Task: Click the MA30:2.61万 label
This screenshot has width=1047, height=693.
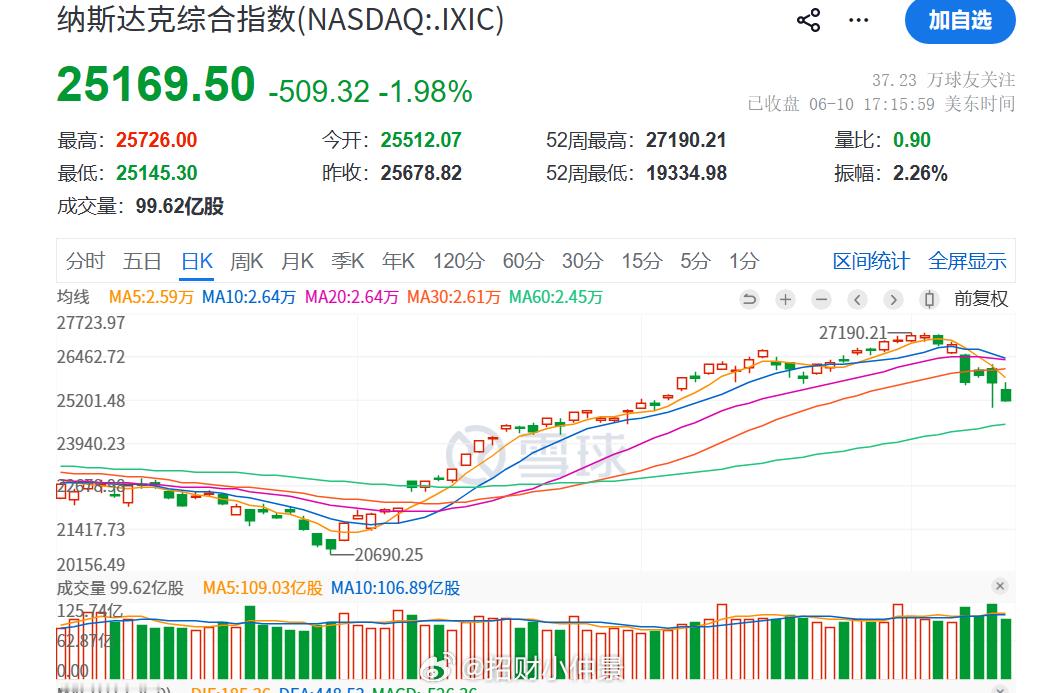Action: 453,297
